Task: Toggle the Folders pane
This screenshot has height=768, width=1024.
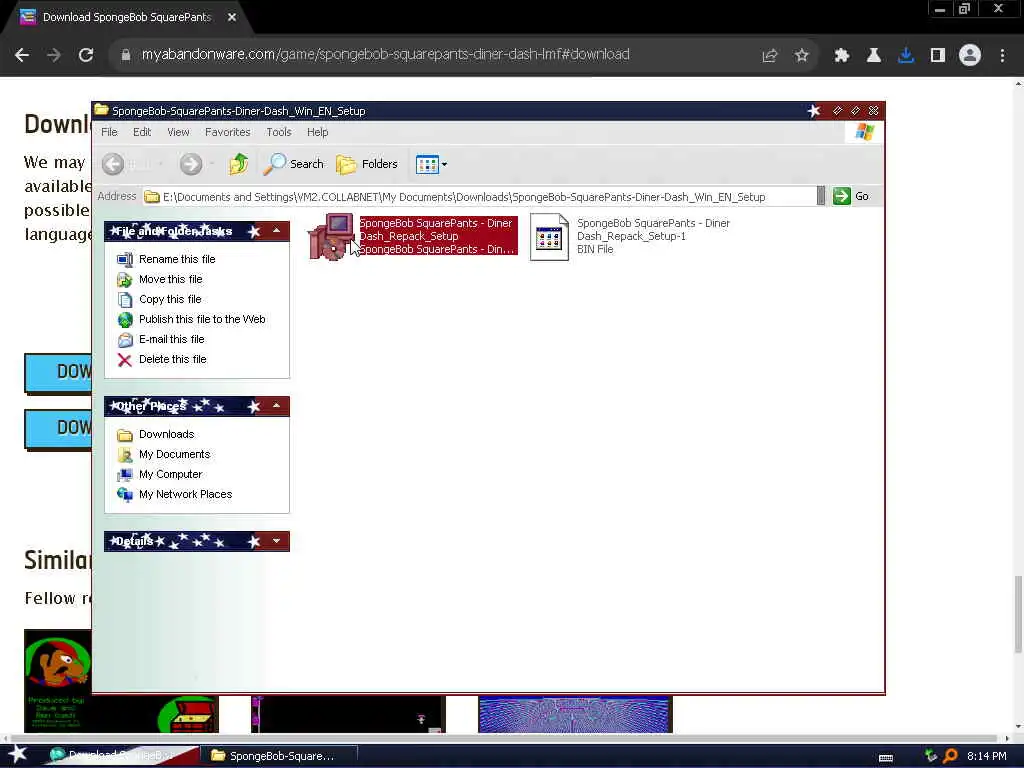Action: pyautogui.click(x=367, y=164)
